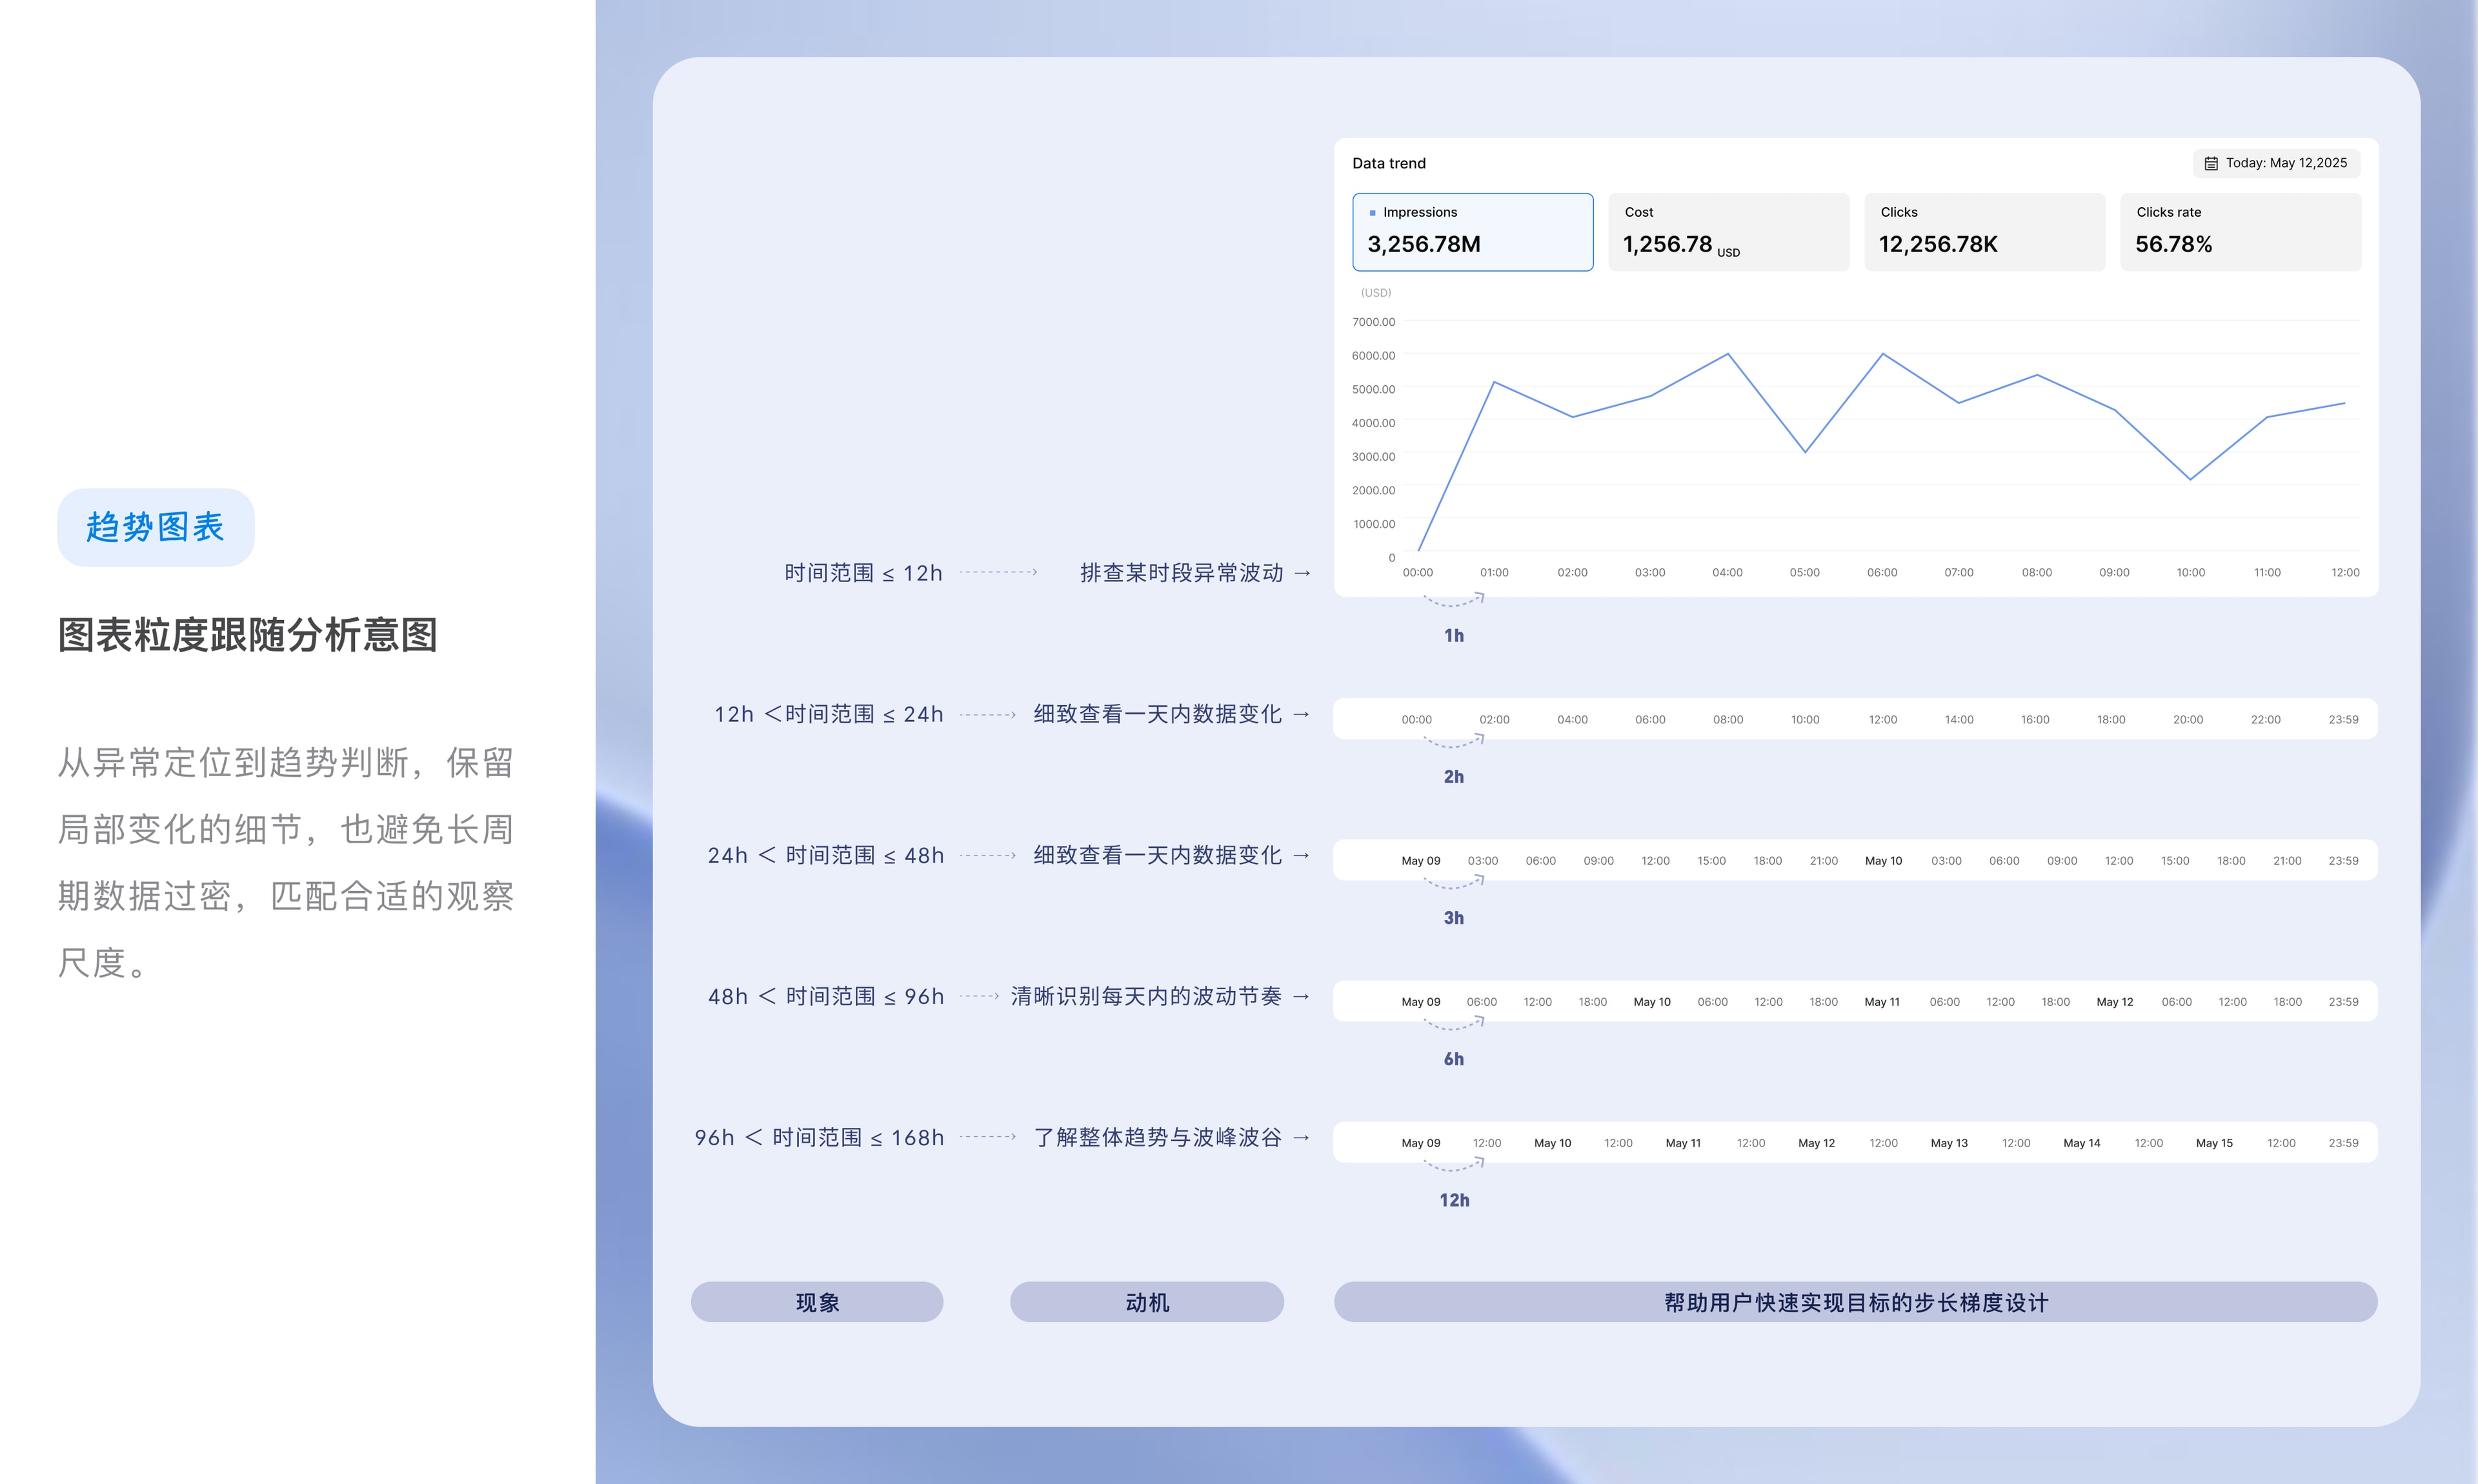Viewport: 2478px width, 1484px height.
Task: Click the 帮助用户快速实现目标的步长梯度设计 pill
Action: (1855, 1302)
